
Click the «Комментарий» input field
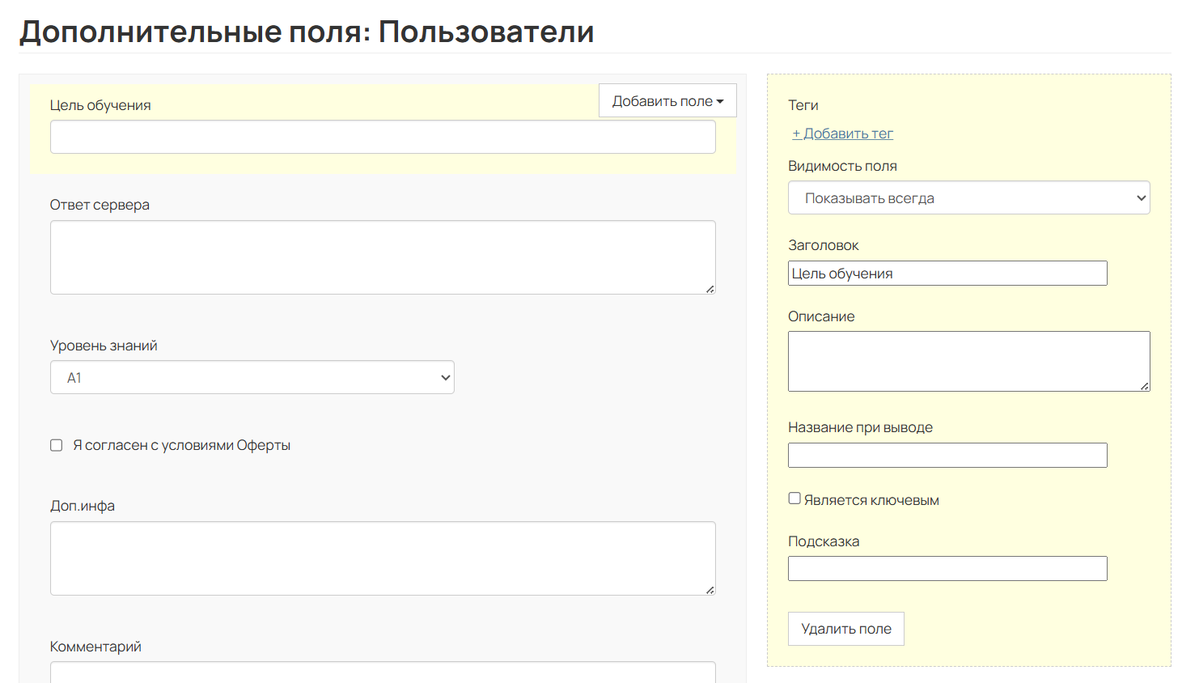(383, 674)
